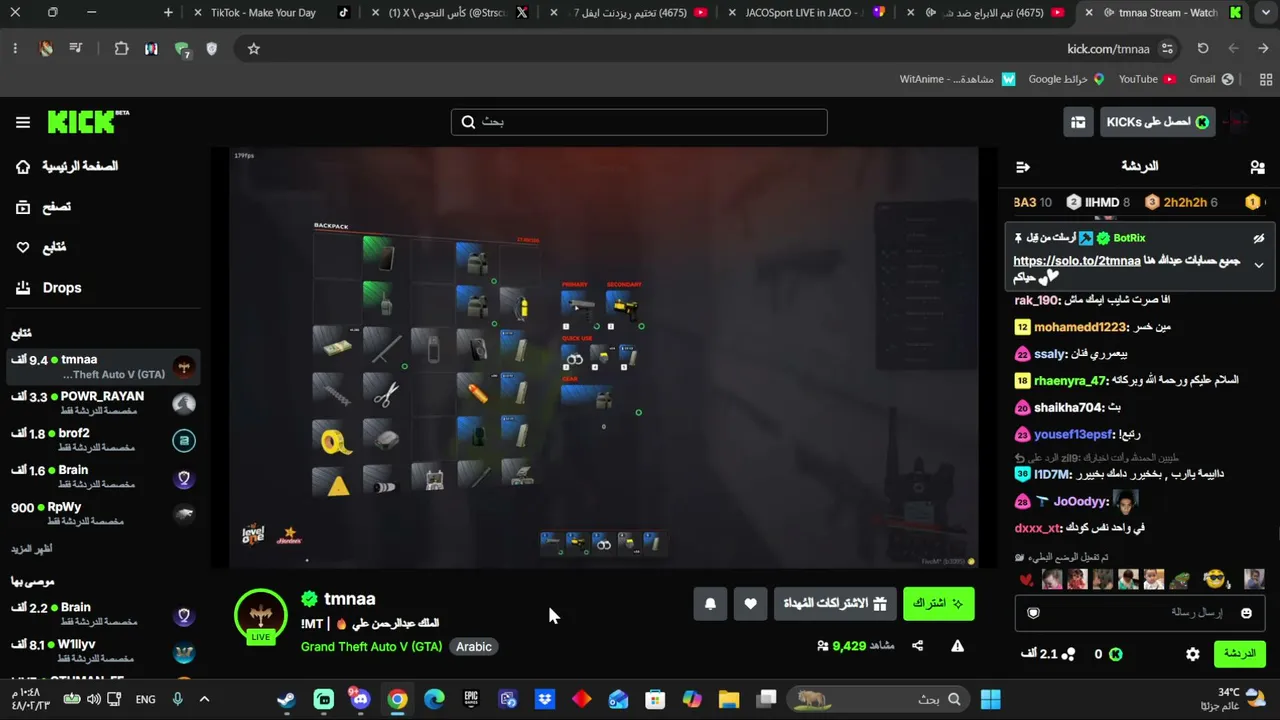
Task: Click the KICK logo
Action: [88, 122]
